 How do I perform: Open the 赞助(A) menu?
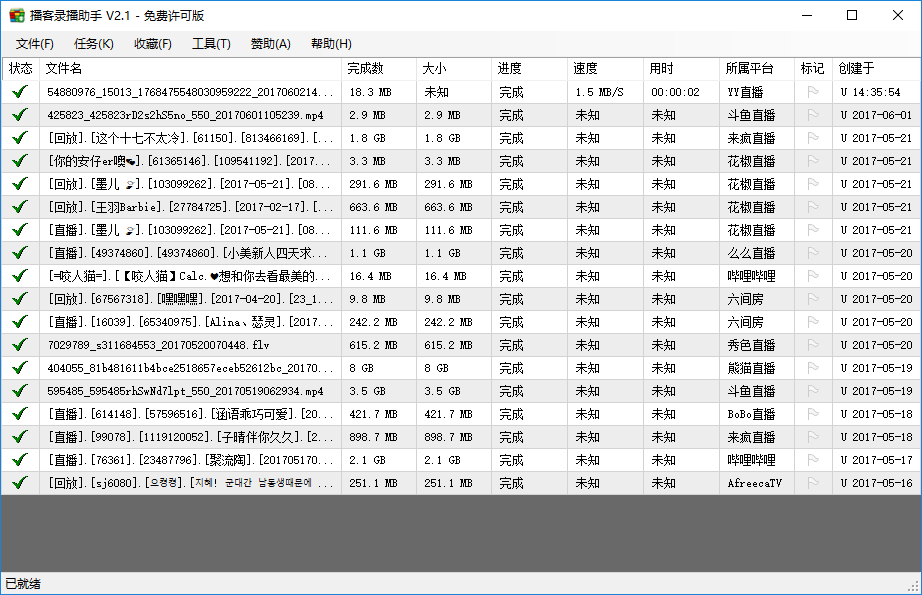coord(270,44)
